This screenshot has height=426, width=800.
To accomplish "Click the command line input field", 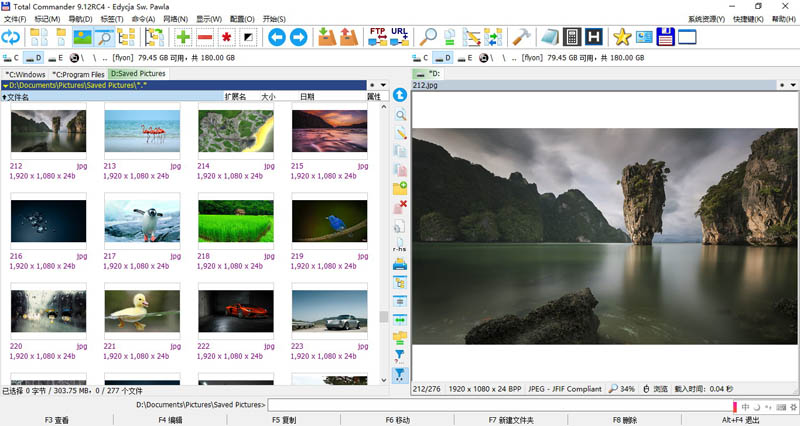I will (500, 405).
